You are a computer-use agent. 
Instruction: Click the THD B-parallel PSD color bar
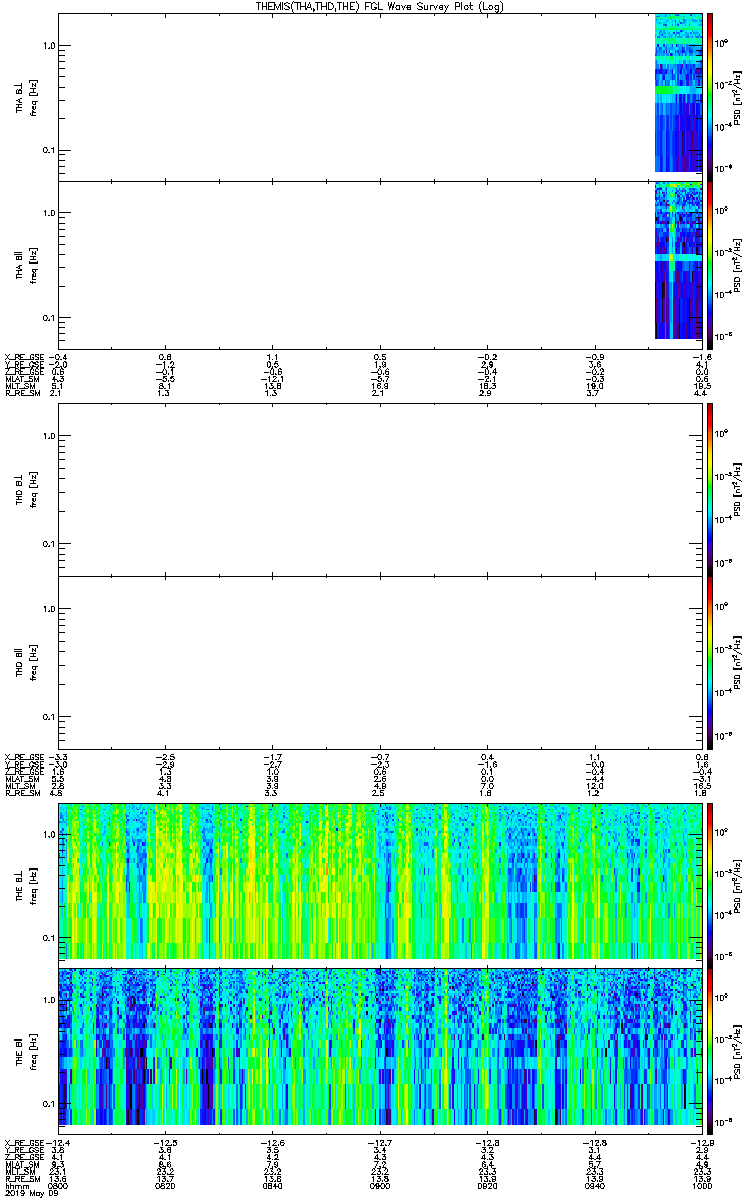click(x=709, y=663)
